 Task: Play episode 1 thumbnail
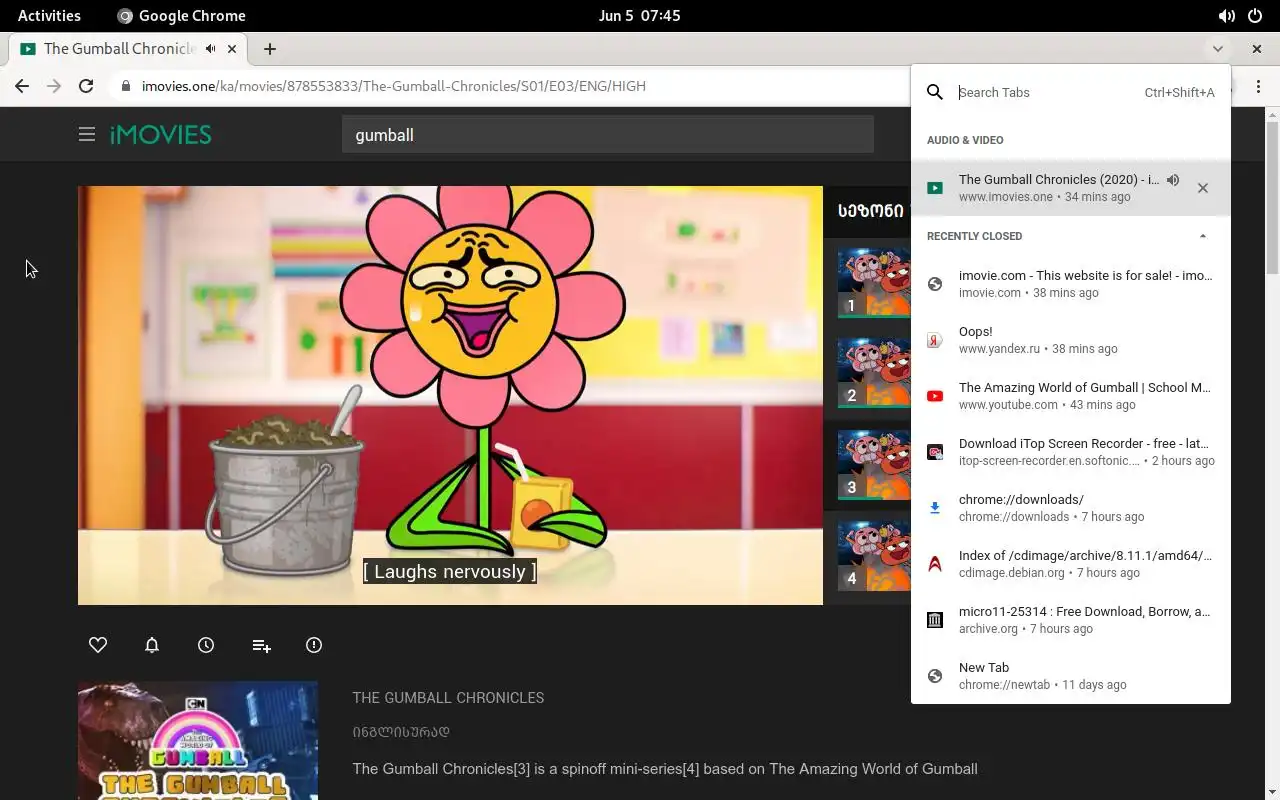coord(874,282)
